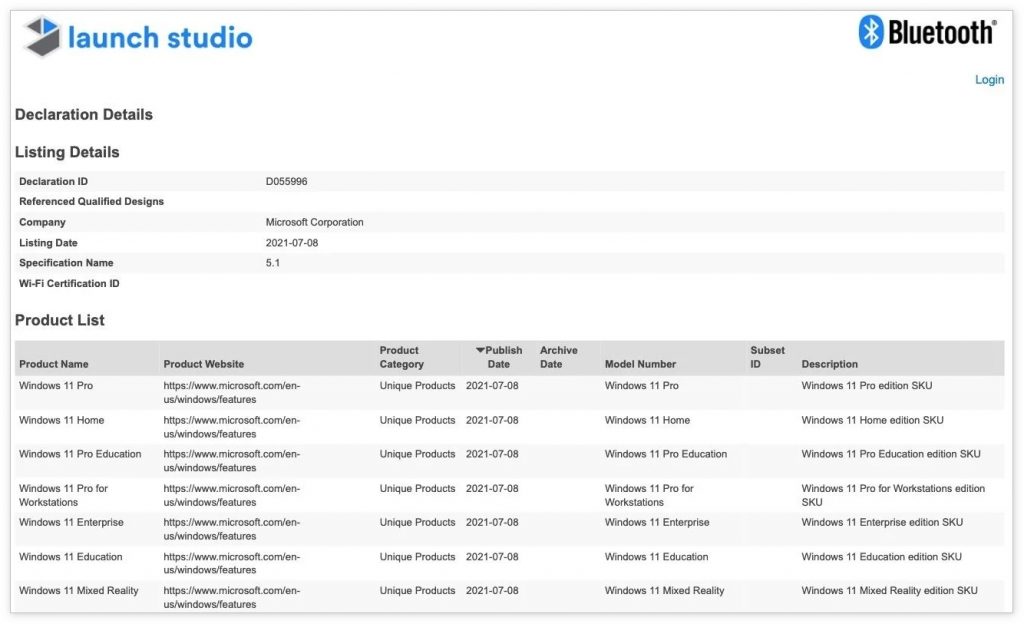This screenshot has height=624, width=1024.
Task: Click the Archive Date column header
Action: [x=558, y=357]
